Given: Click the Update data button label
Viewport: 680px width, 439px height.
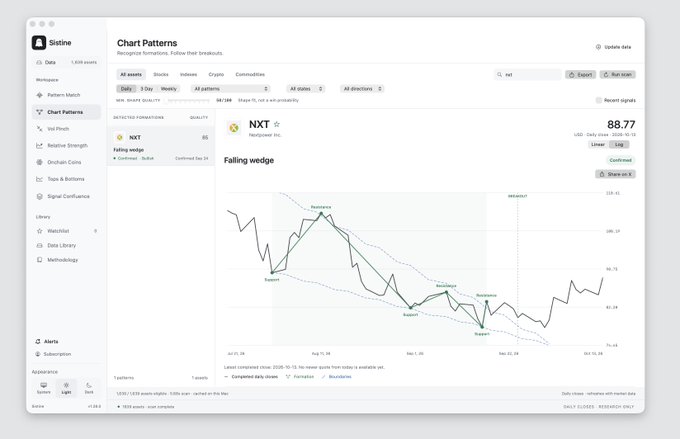Looking at the screenshot, I should [618, 47].
